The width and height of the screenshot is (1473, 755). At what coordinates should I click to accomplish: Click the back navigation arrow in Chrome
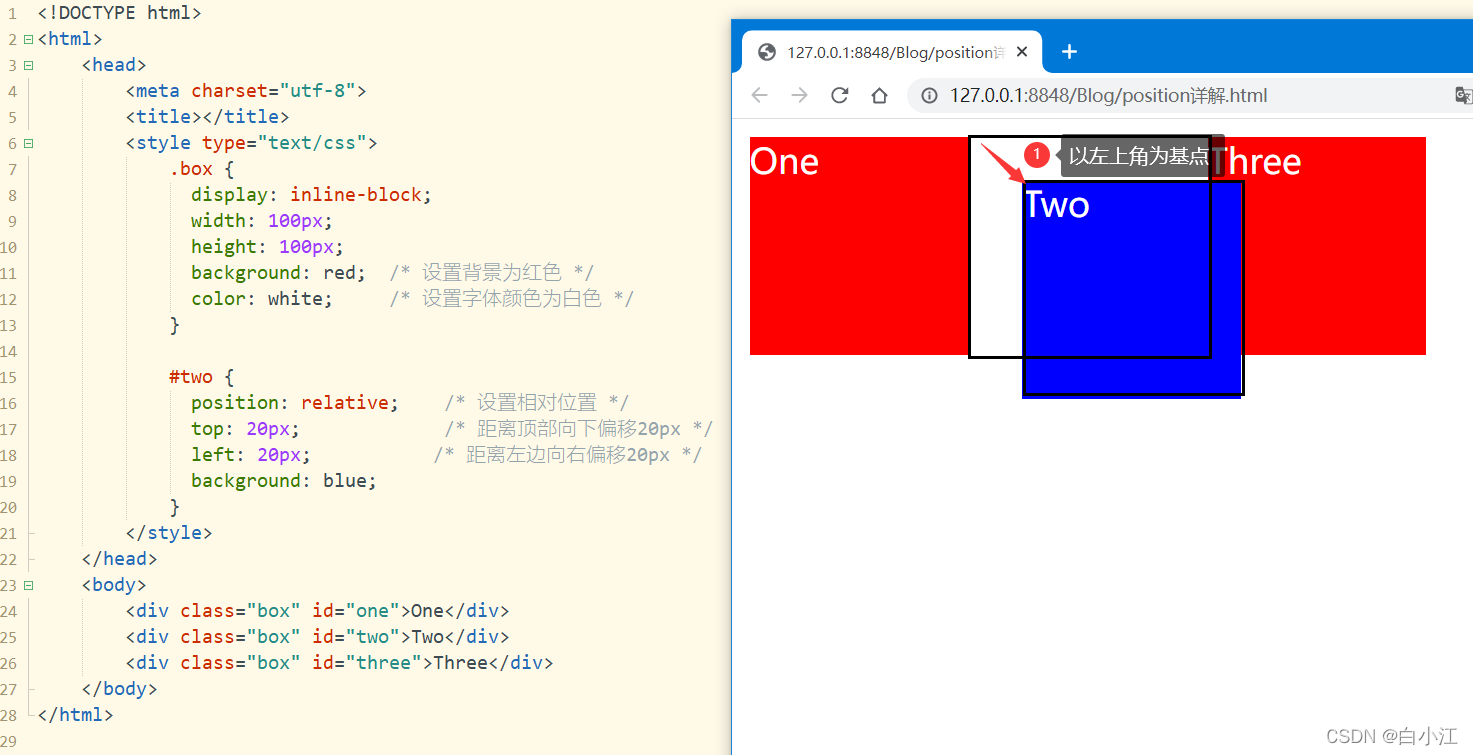760,95
